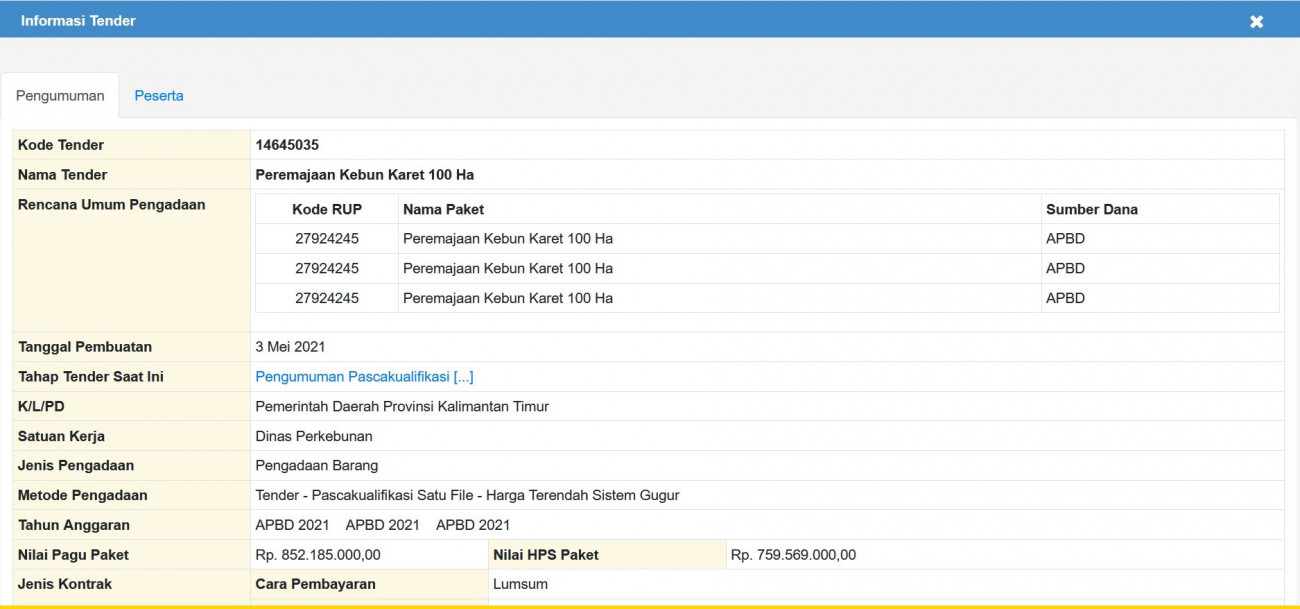Click the creation date 3 Mei 2021

(x=290, y=347)
